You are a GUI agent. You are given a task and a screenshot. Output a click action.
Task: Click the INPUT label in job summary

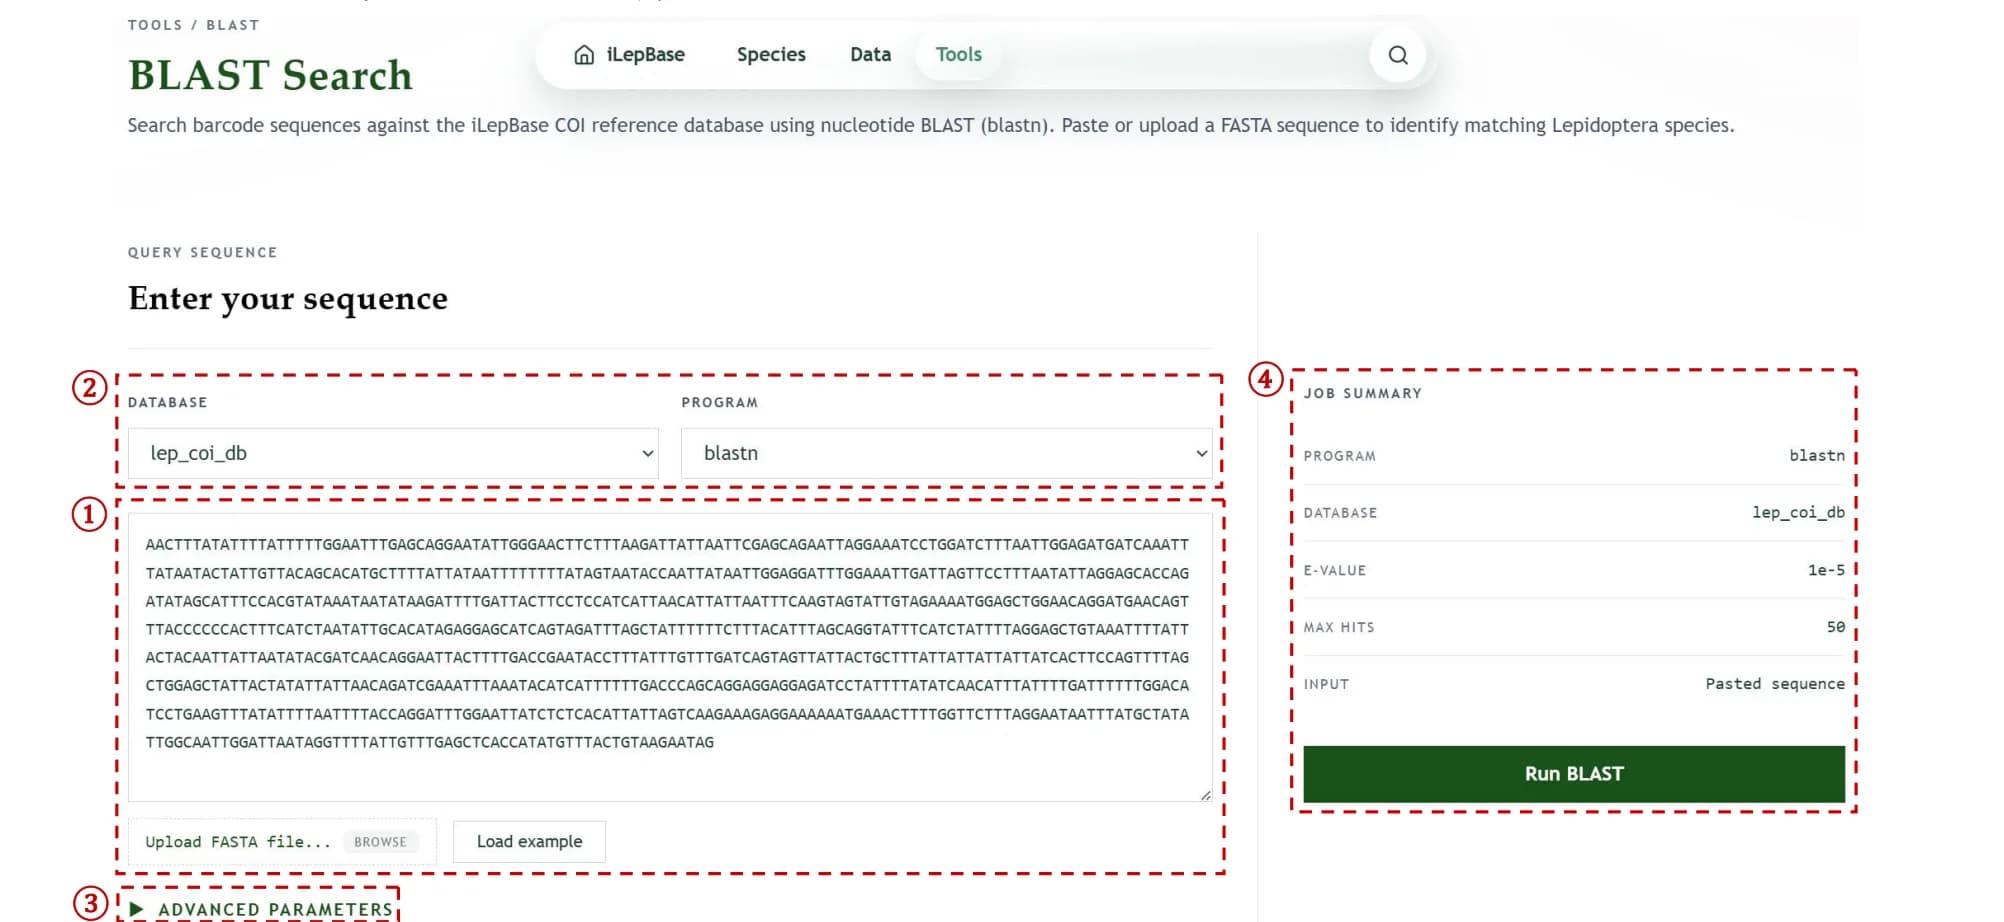click(x=1326, y=684)
